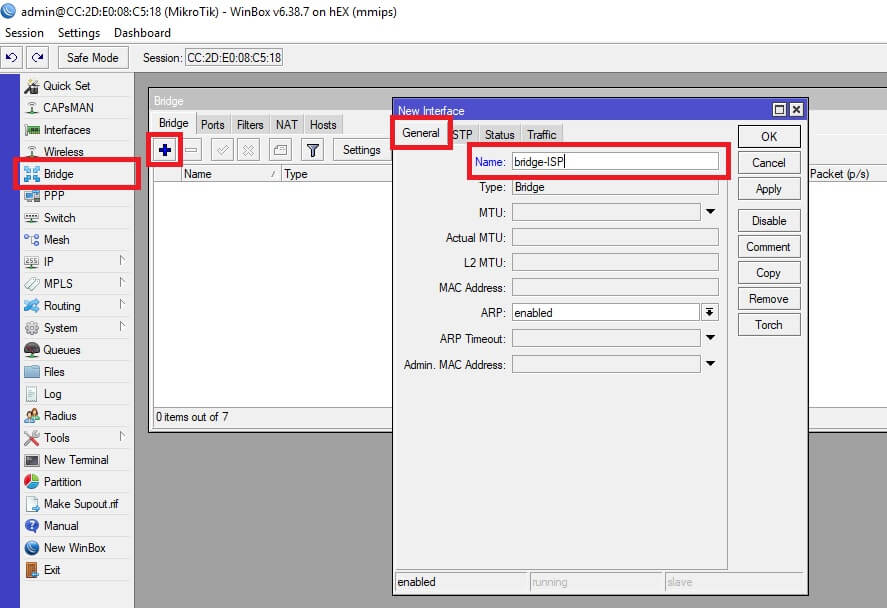
Task: Click the Redo arrow in toolbar
Action: [x=37, y=58]
